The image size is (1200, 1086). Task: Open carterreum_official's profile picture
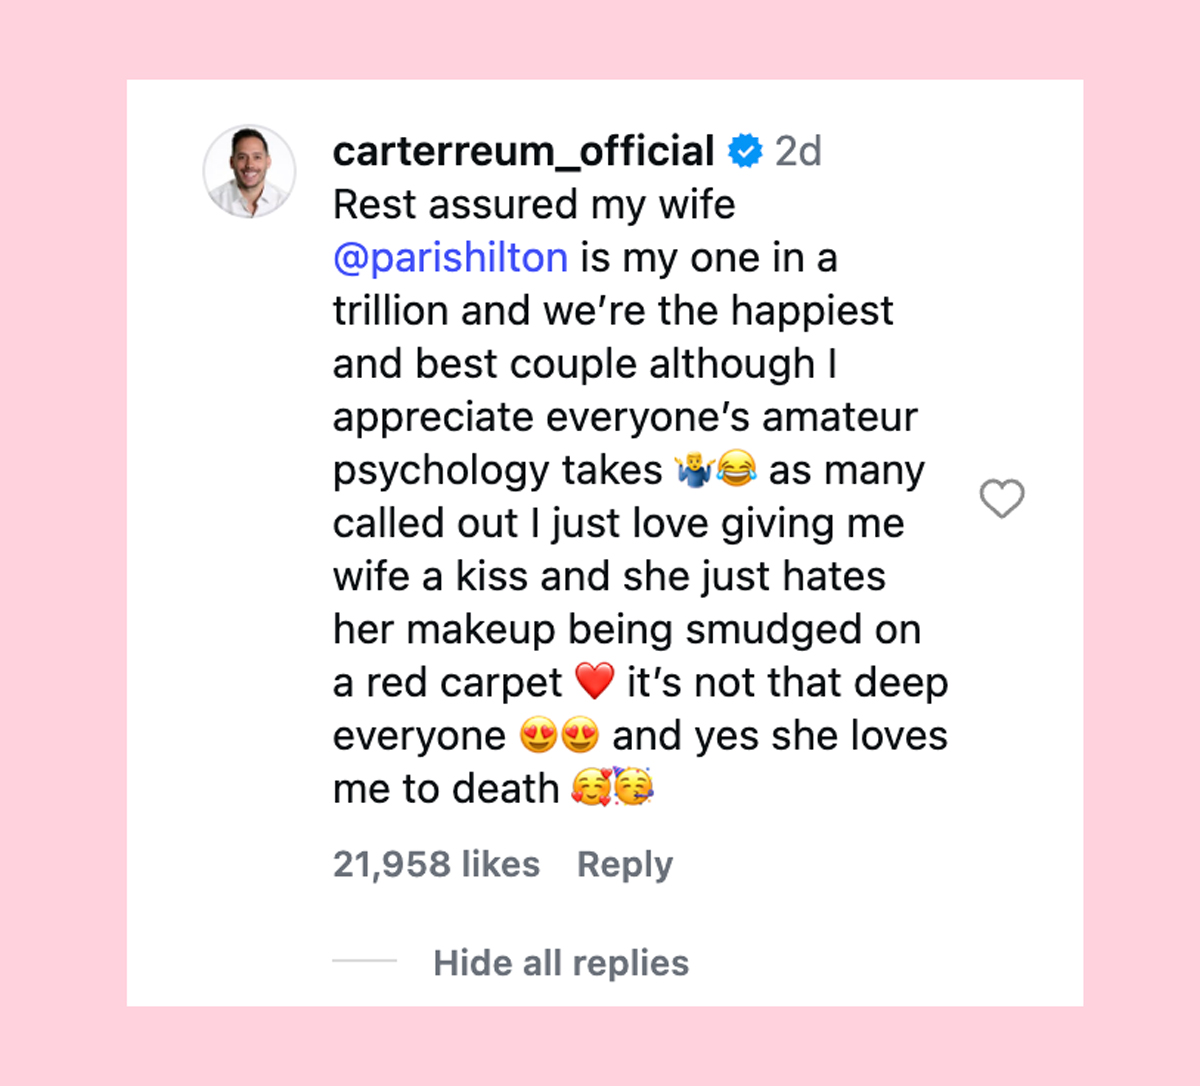[249, 170]
